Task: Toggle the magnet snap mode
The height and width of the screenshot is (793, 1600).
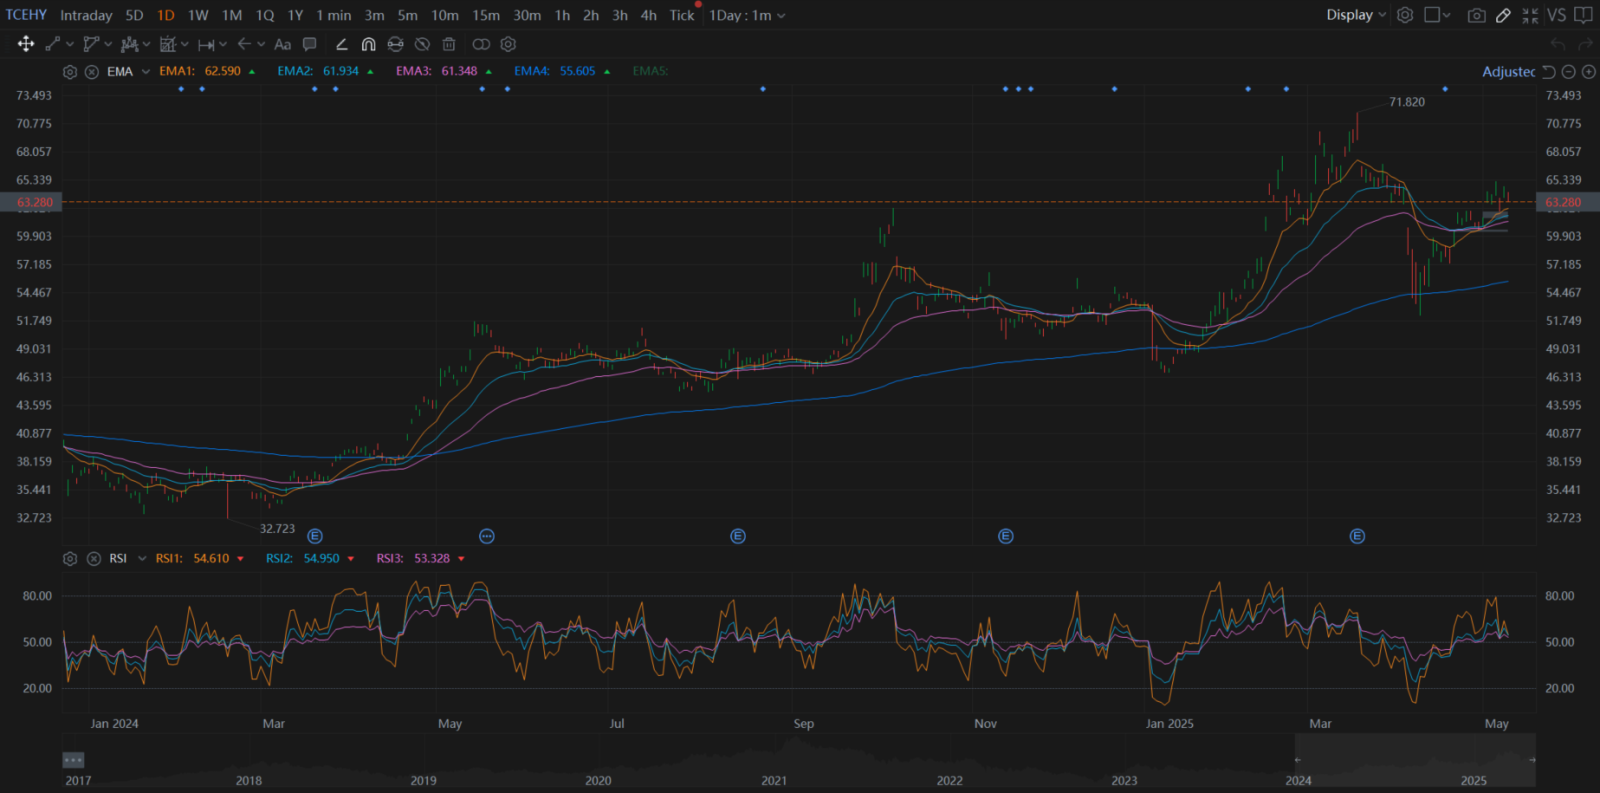Action: 368,44
